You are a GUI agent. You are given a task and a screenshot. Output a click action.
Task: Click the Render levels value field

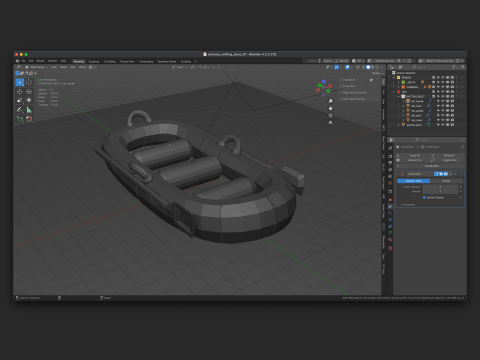pyautogui.click(x=440, y=191)
